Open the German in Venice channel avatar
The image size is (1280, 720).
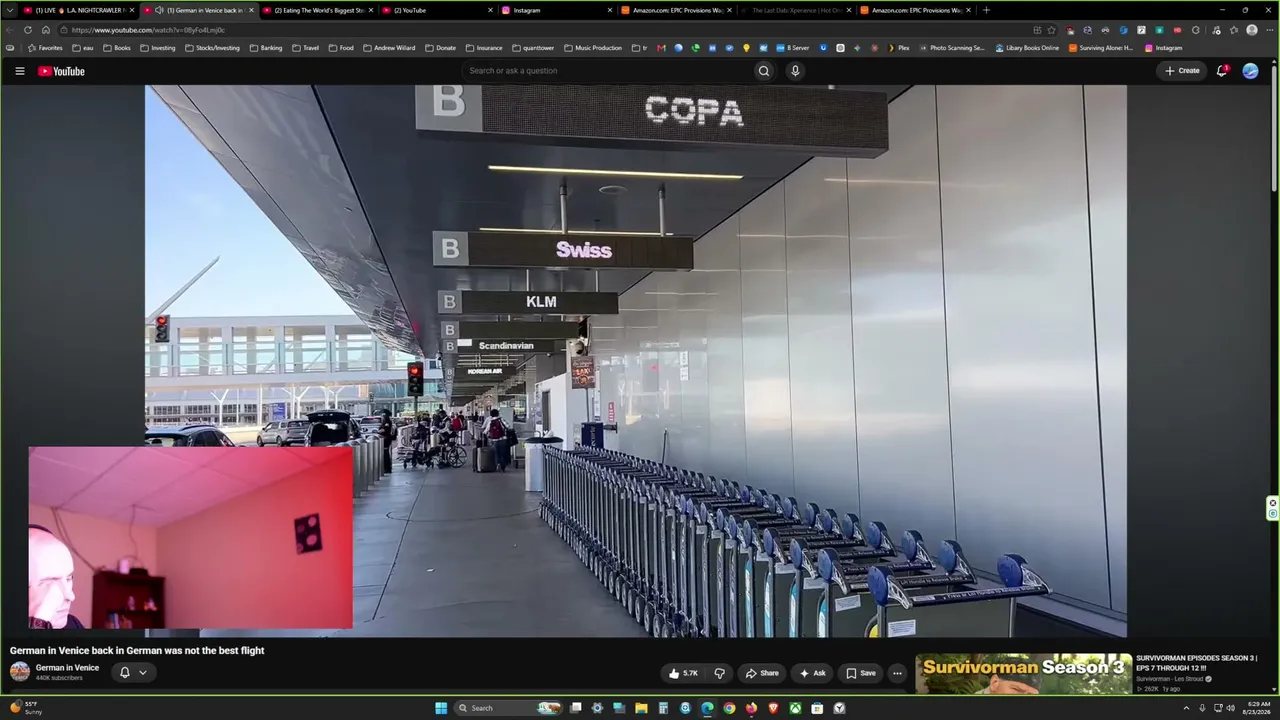(19, 672)
